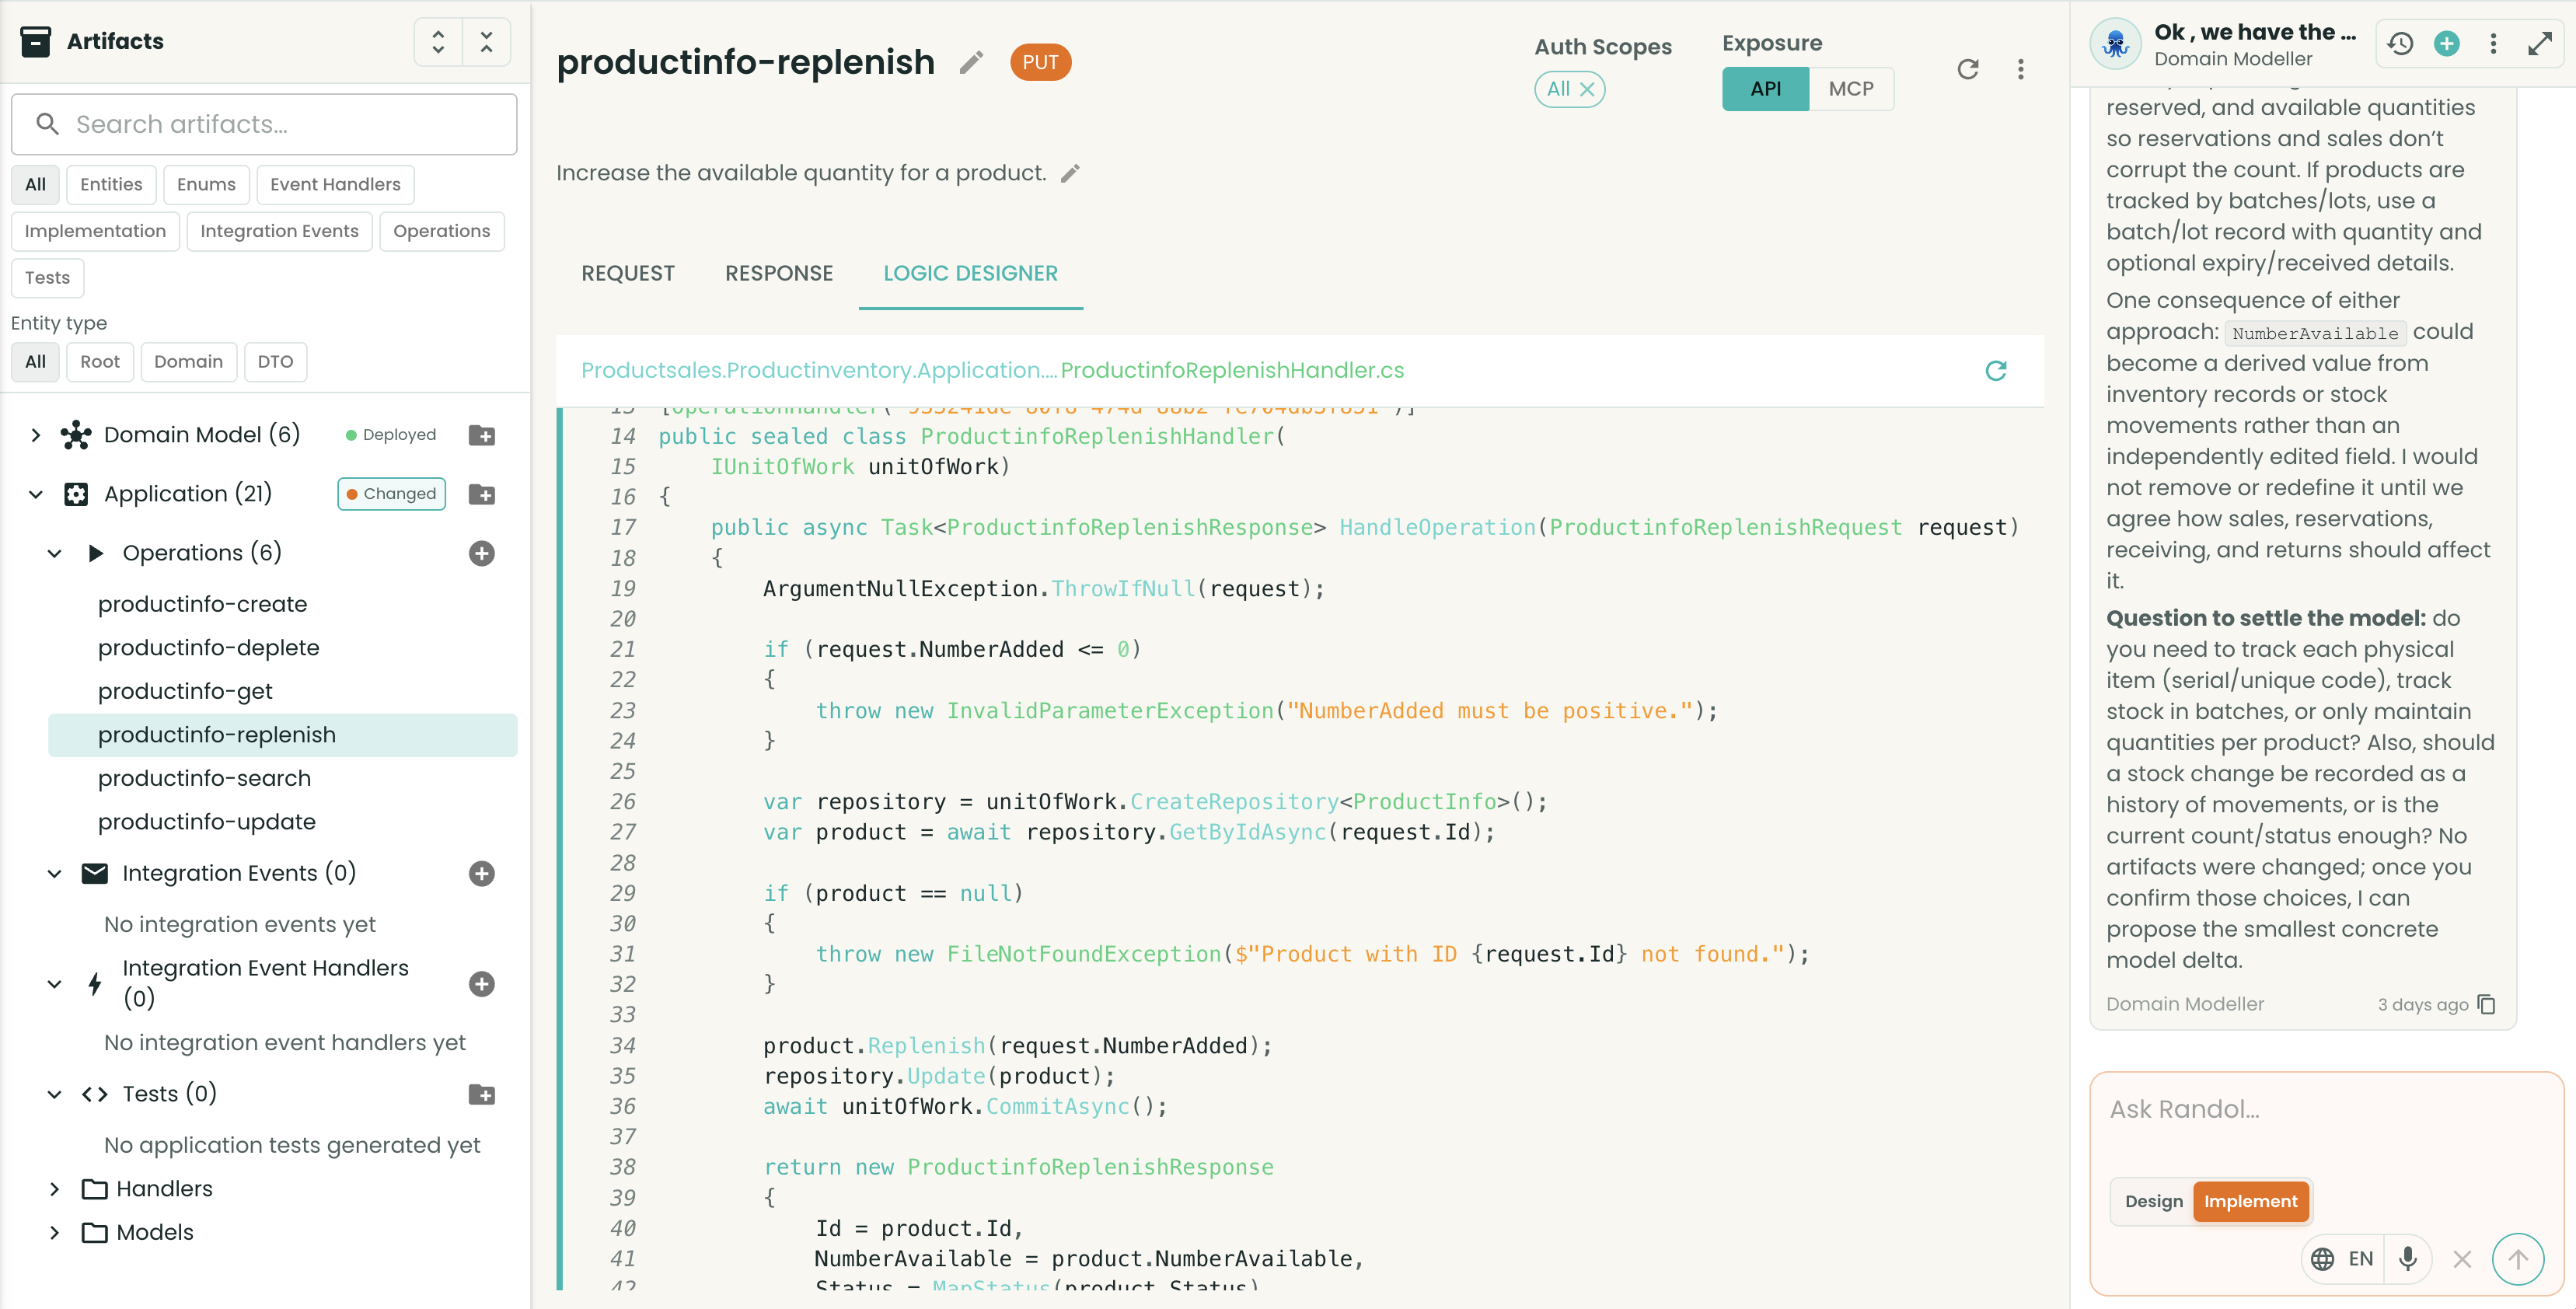
Task: Filter artifacts by Event Handlers
Action: coord(335,185)
